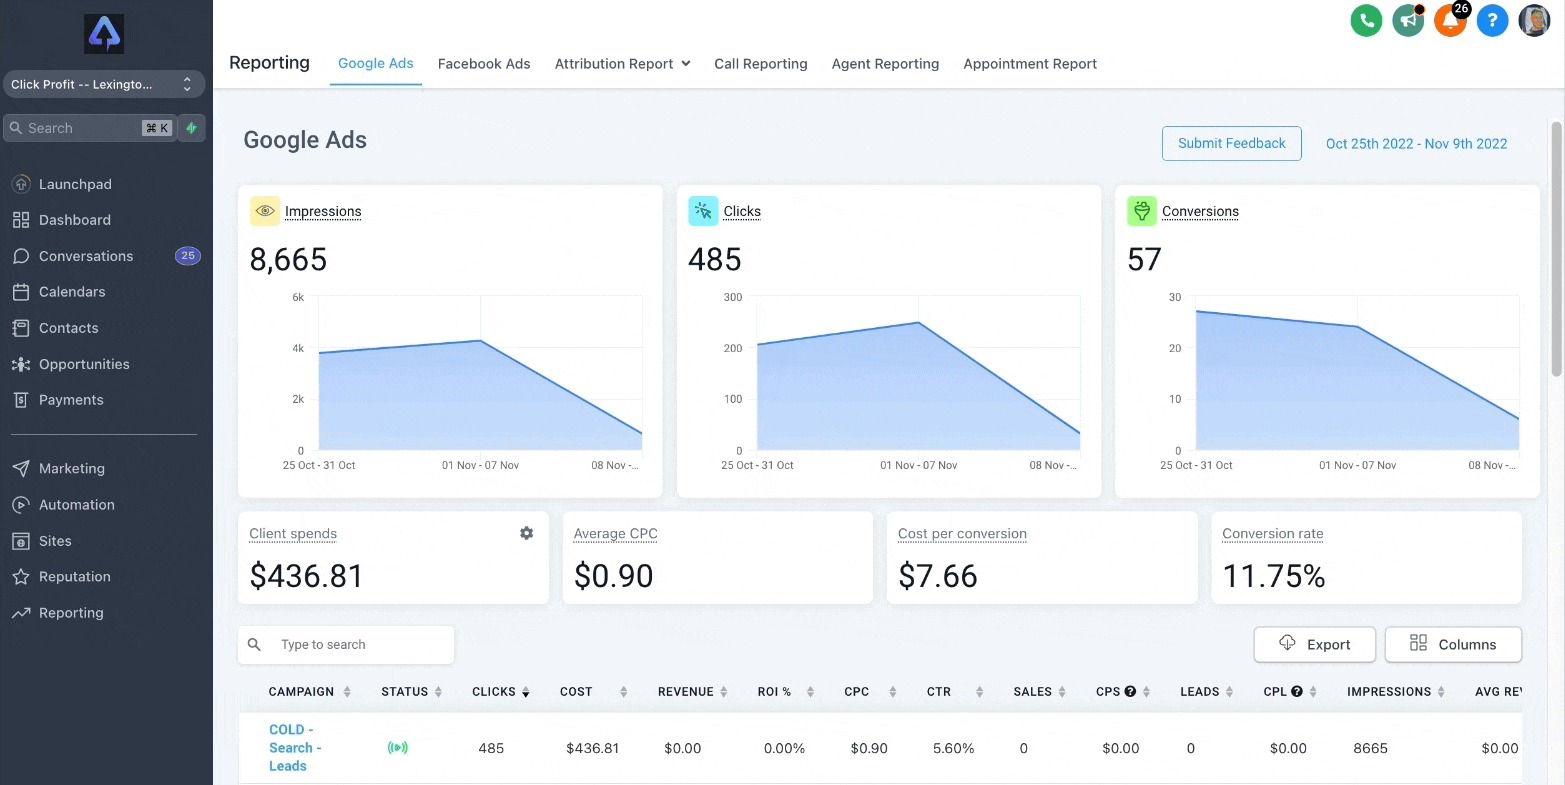Click the CPS help tooltip icon
Viewport: 1565px width, 785px height.
1130,692
